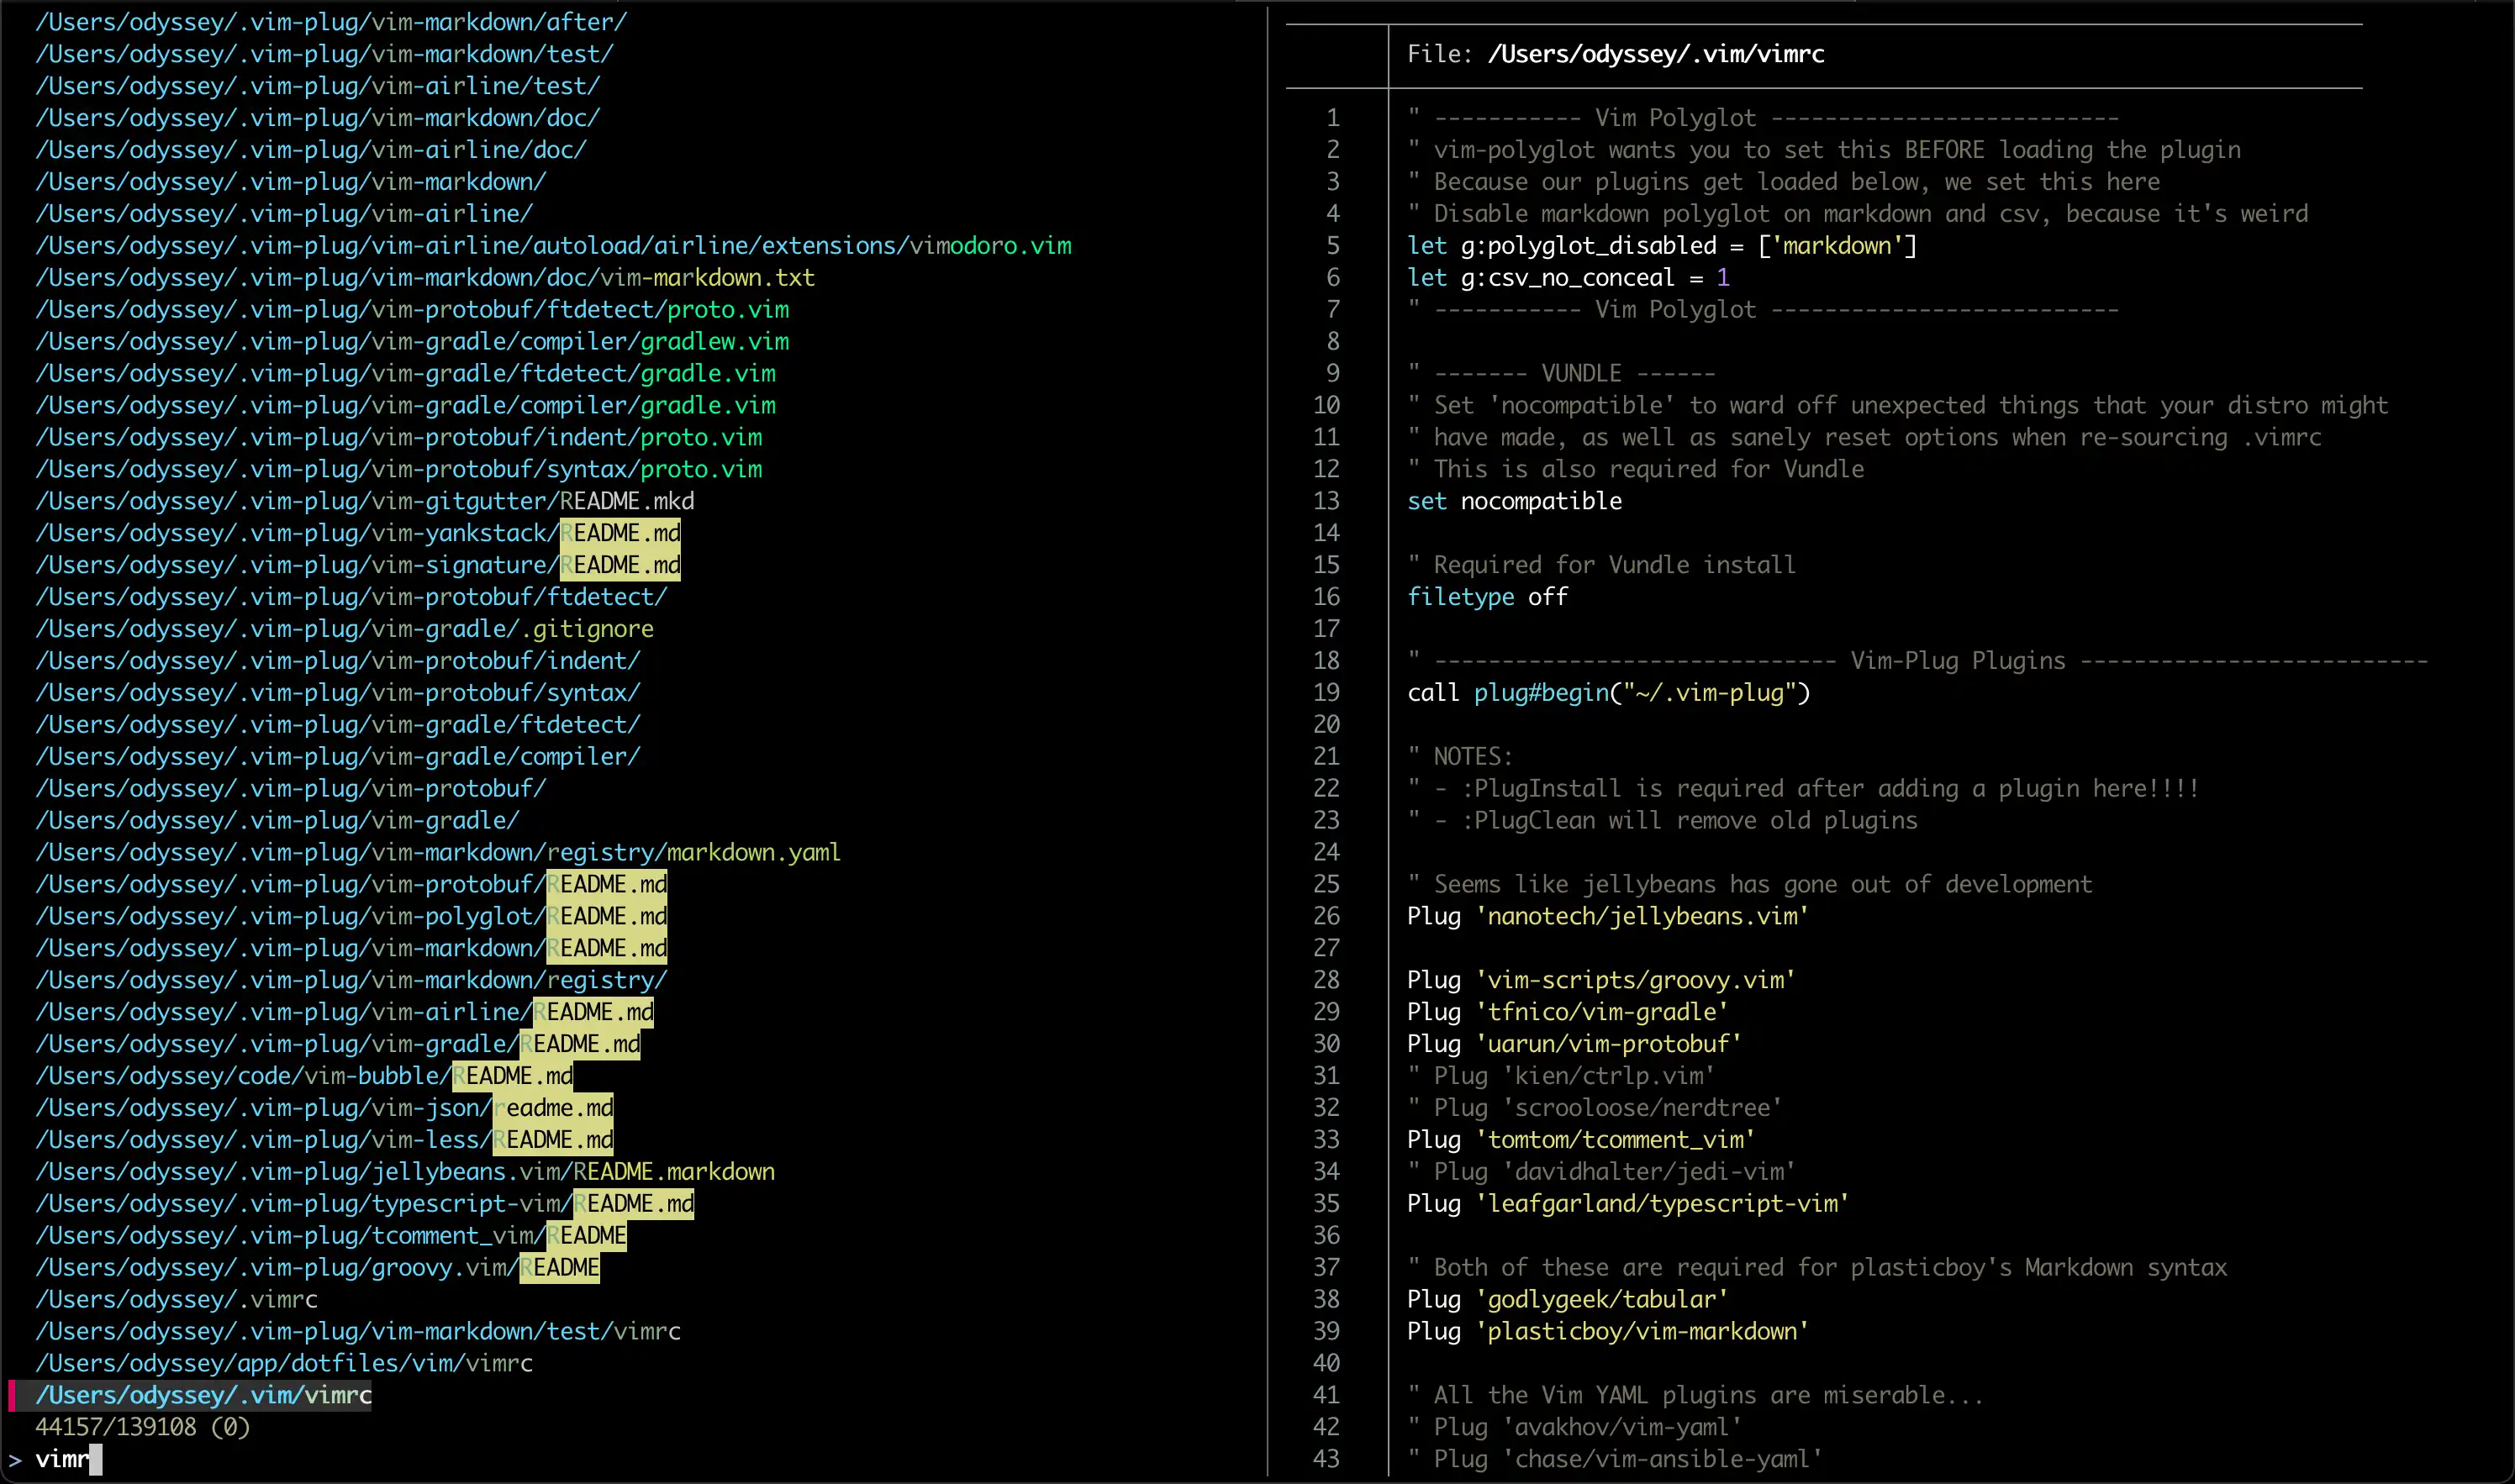Click Plug 'nanotech/jellybeans.vim' line
This screenshot has height=1484, width=2515.
(1608, 916)
